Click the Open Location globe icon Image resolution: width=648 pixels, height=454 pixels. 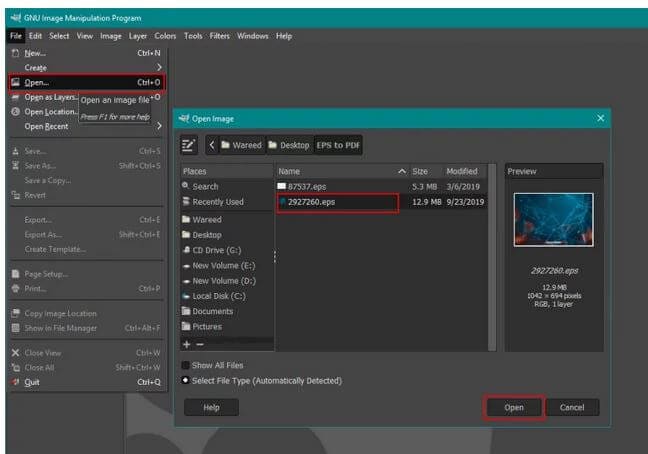tap(15, 112)
